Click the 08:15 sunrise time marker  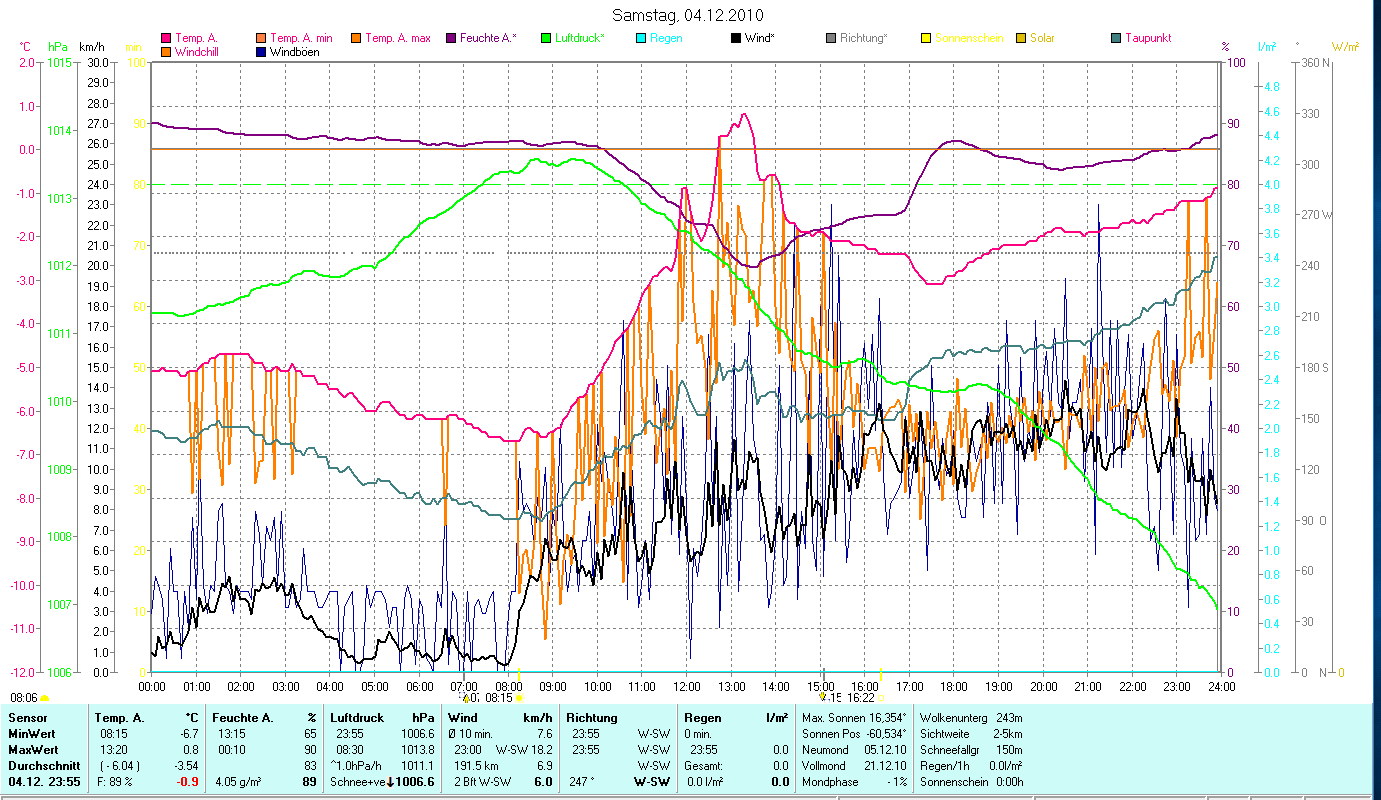pyautogui.click(x=498, y=698)
